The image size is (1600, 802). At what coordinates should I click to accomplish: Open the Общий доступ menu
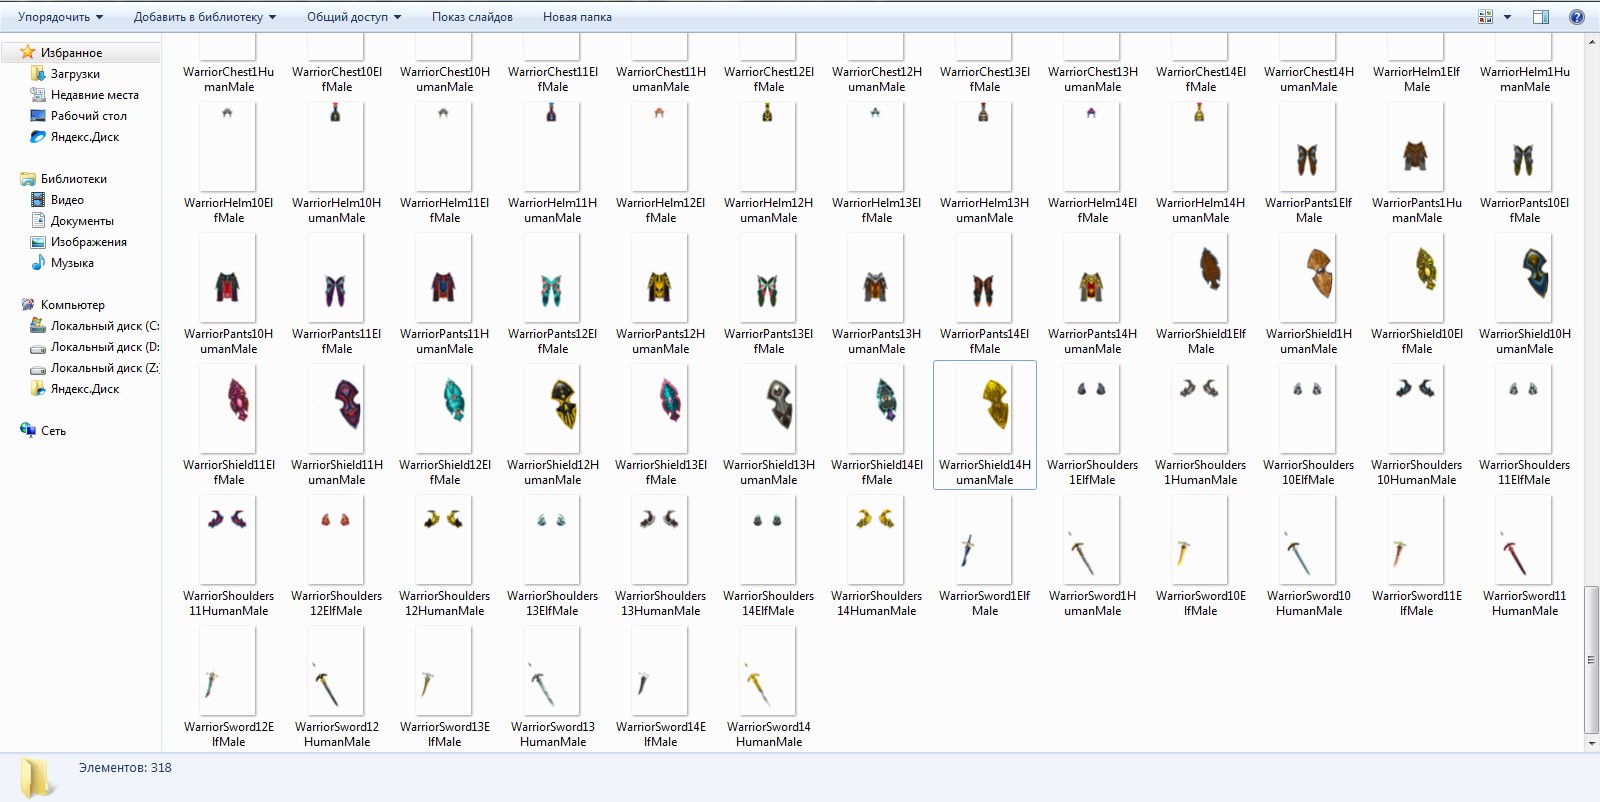[353, 17]
